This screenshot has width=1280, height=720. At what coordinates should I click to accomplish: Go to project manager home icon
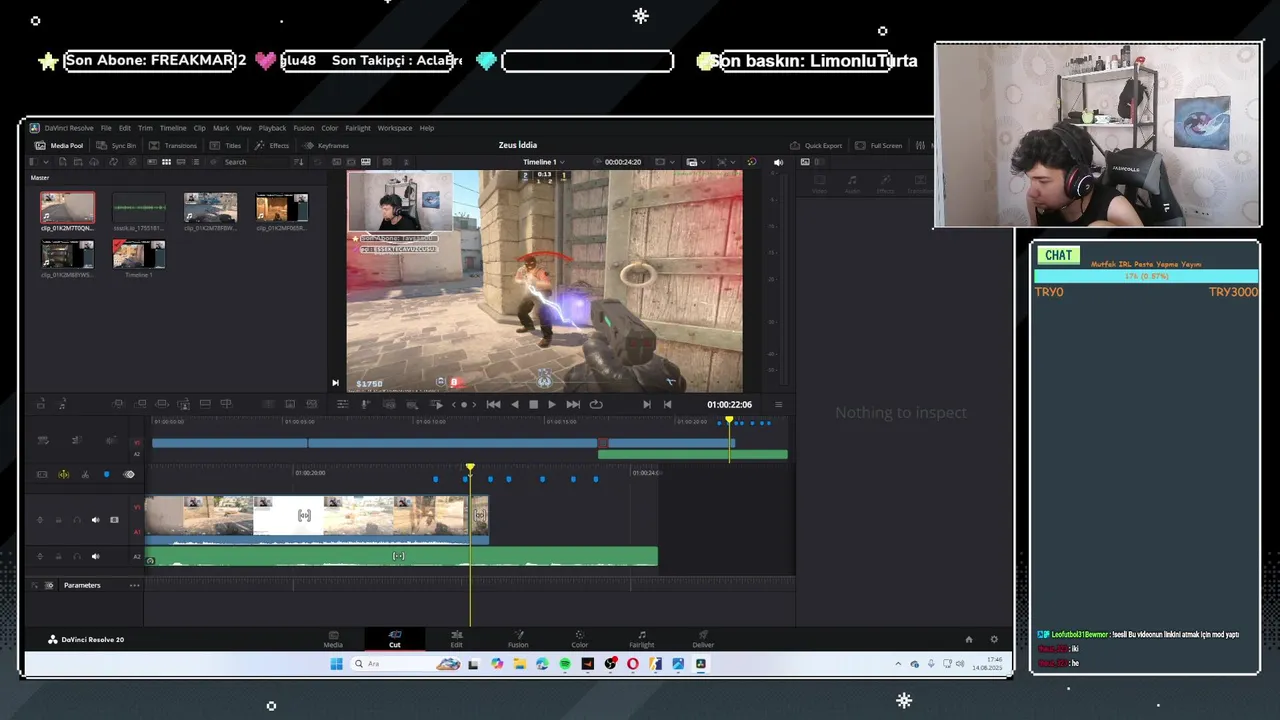click(x=968, y=639)
